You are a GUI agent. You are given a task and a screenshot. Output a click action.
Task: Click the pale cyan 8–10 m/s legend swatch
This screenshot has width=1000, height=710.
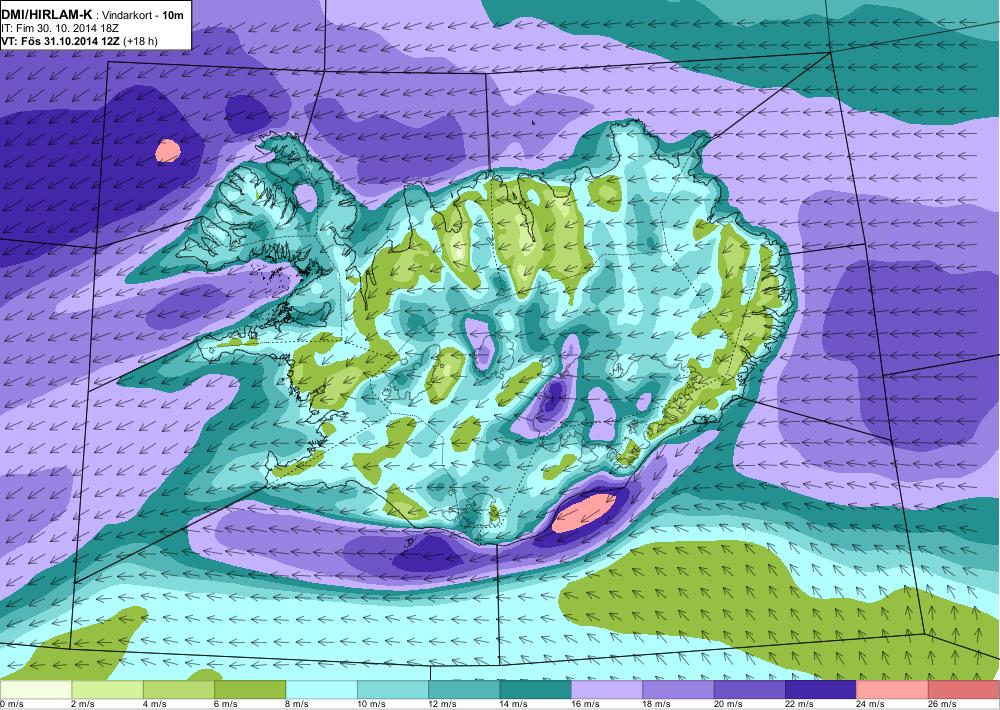[321, 690]
